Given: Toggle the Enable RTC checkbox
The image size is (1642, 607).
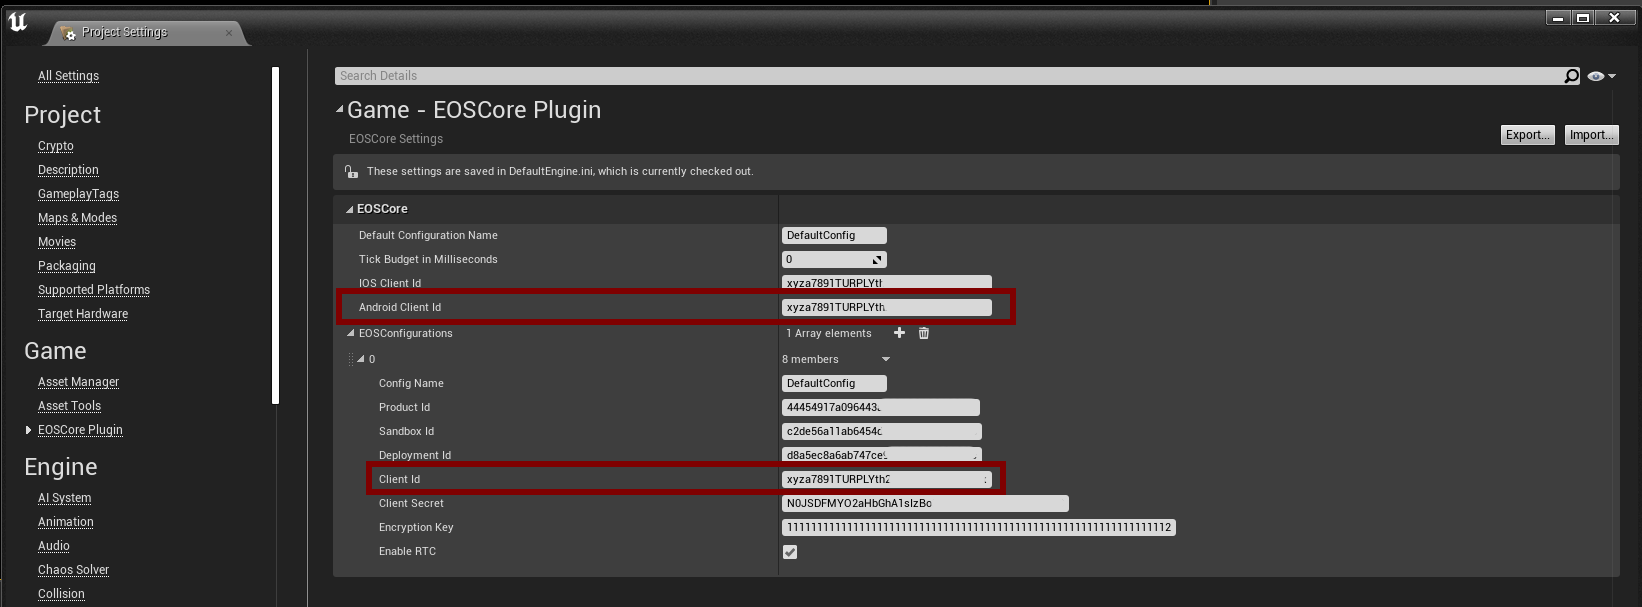Looking at the screenshot, I should pos(790,552).
